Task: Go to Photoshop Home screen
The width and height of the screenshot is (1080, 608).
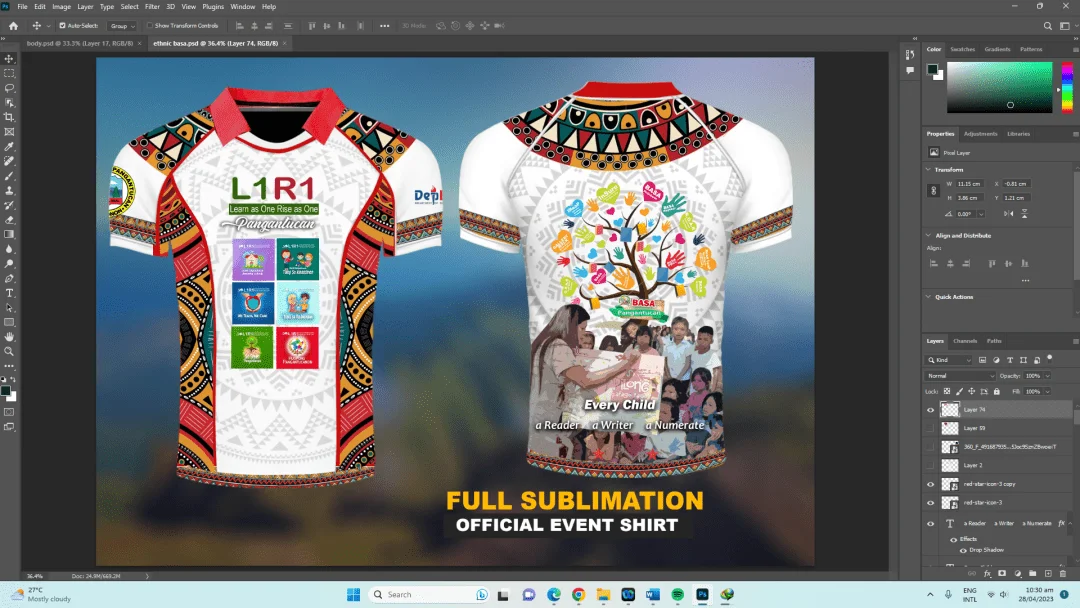Action: coord(13,25)
